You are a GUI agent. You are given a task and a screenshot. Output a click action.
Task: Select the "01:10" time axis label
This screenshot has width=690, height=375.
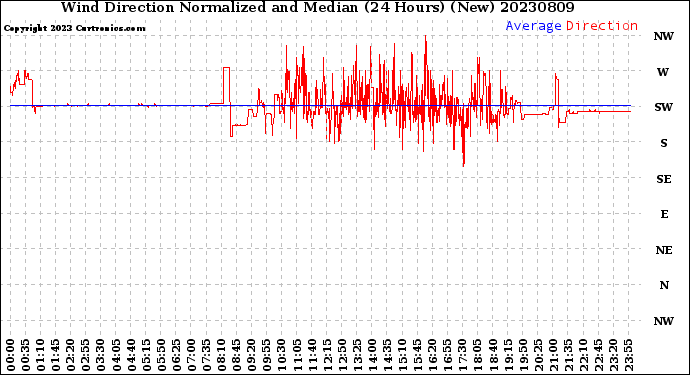[x=40, y=355]
